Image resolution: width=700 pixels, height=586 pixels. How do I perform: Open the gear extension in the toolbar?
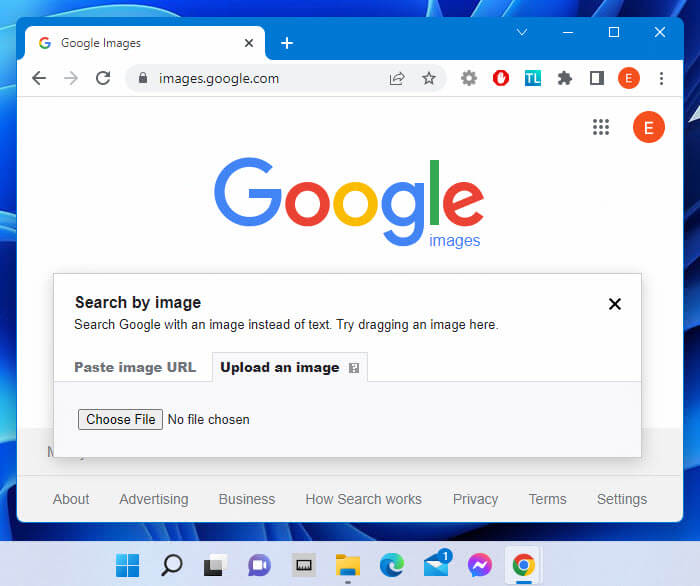click(x=469, y=79)
